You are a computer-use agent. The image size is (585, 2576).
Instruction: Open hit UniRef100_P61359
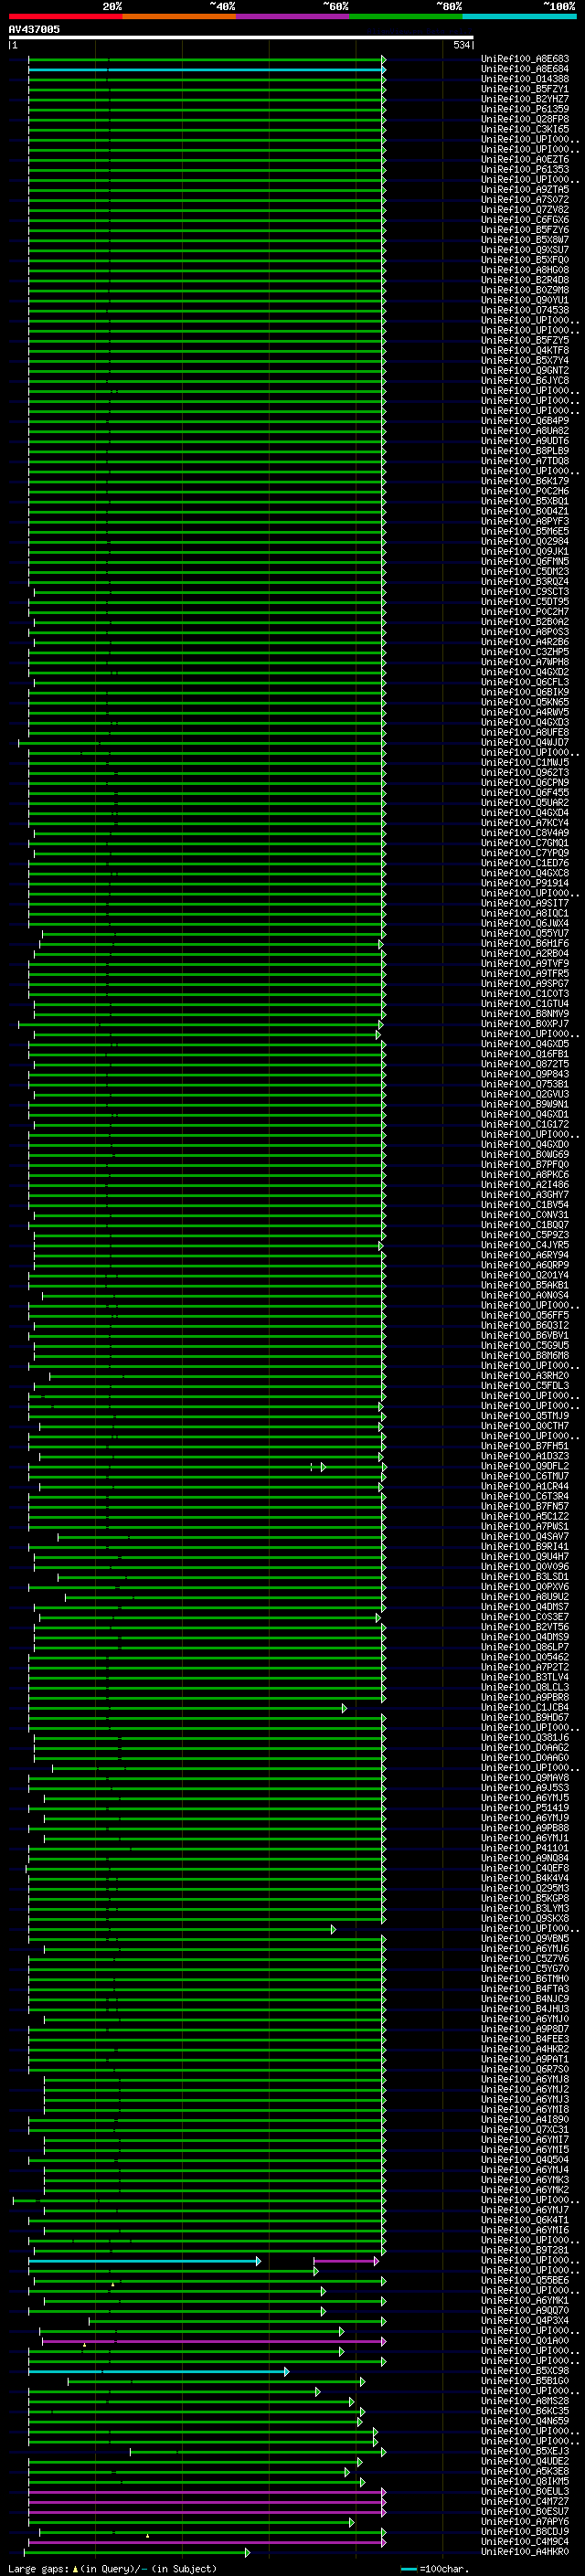click(525, 109)
